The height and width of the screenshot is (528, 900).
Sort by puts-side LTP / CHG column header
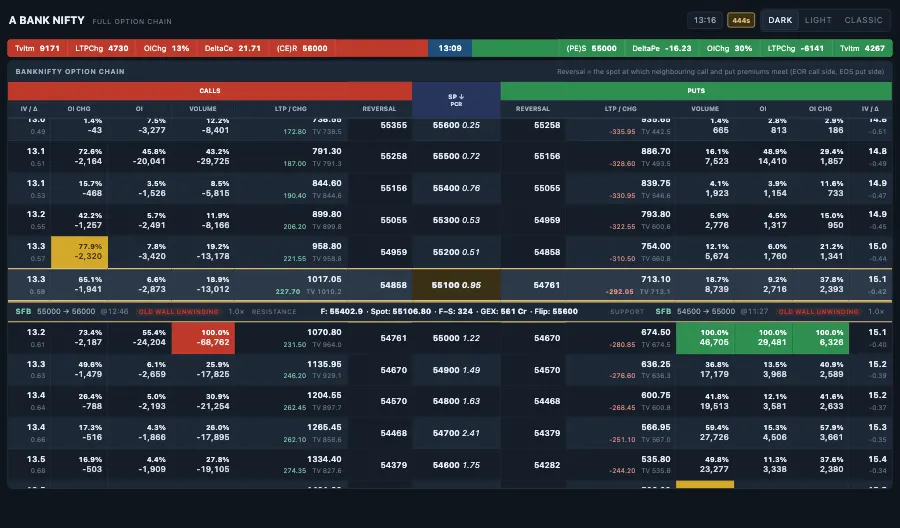(620, 109)
